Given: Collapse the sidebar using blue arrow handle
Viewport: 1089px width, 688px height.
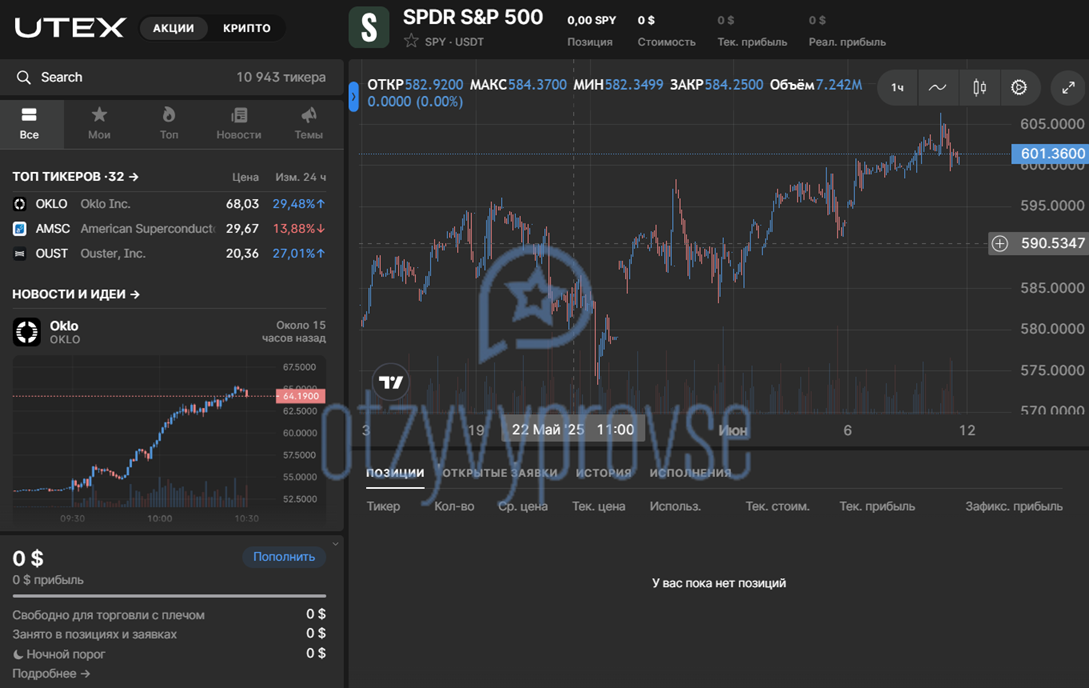Looking at the screenshot, I should [354, 97].
